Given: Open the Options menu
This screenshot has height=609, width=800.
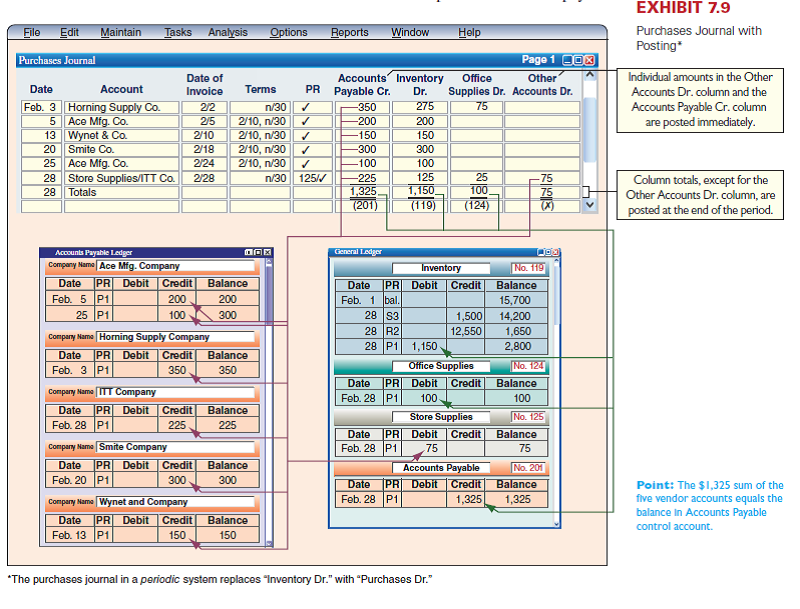Looking at the screenshot, I should [288, 32].
